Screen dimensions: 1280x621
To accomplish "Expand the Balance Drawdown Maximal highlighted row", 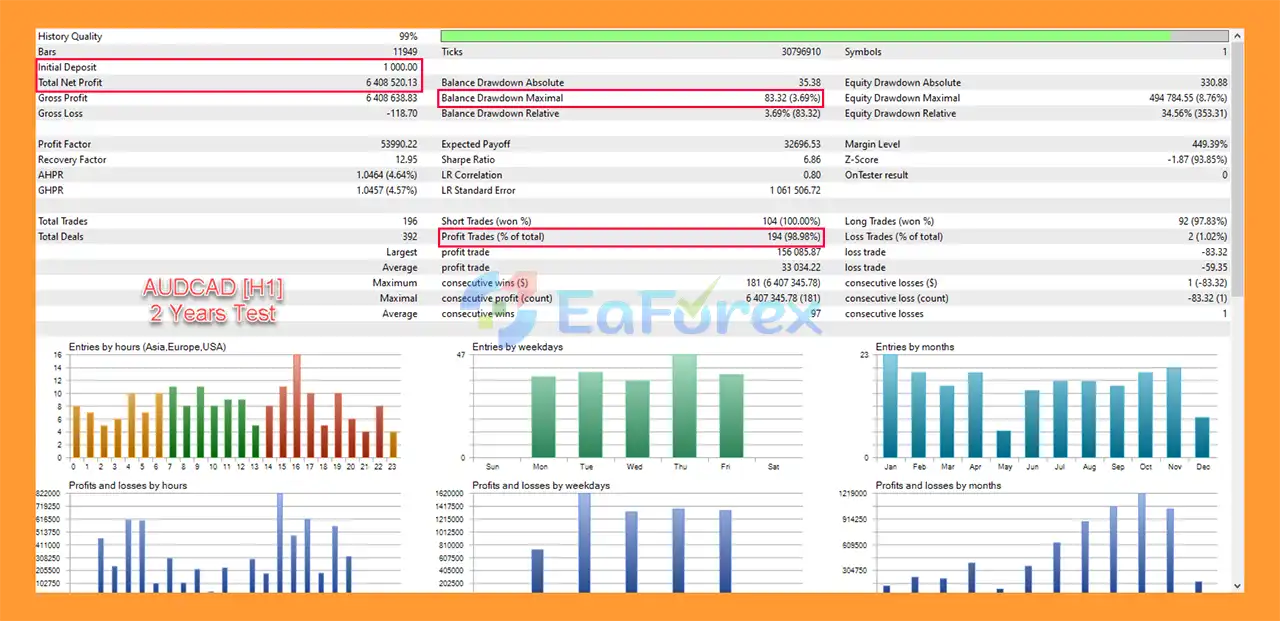I will 632,98.
